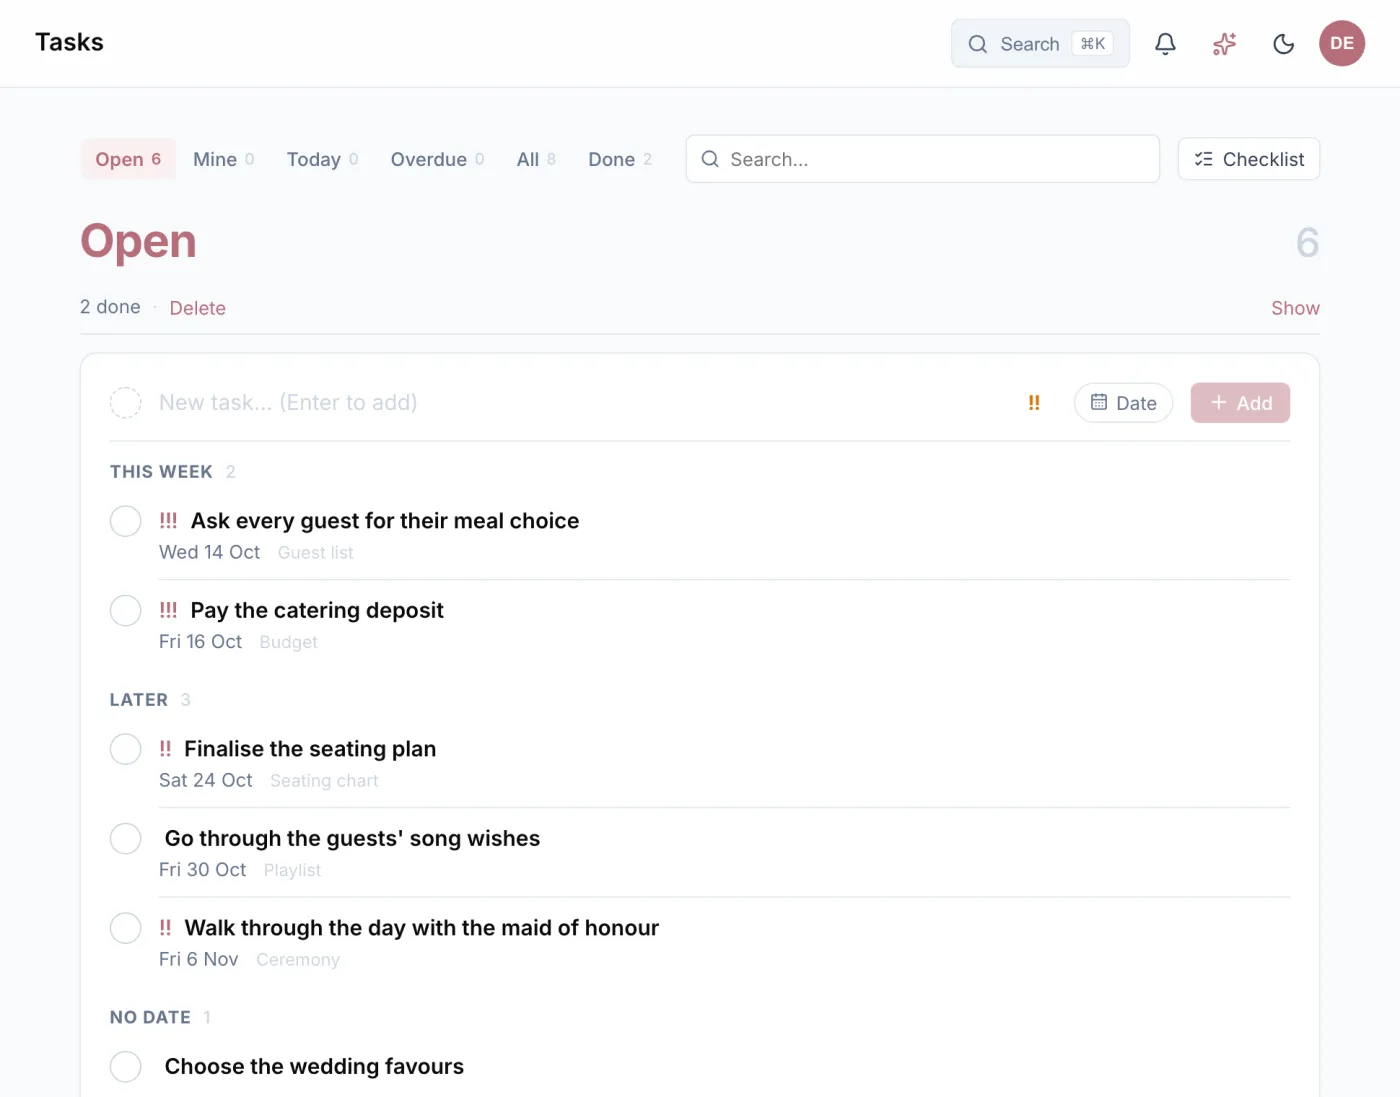1400x1097 pixels.
Task: Switch to the Done tab
Action: pos(620,159)
